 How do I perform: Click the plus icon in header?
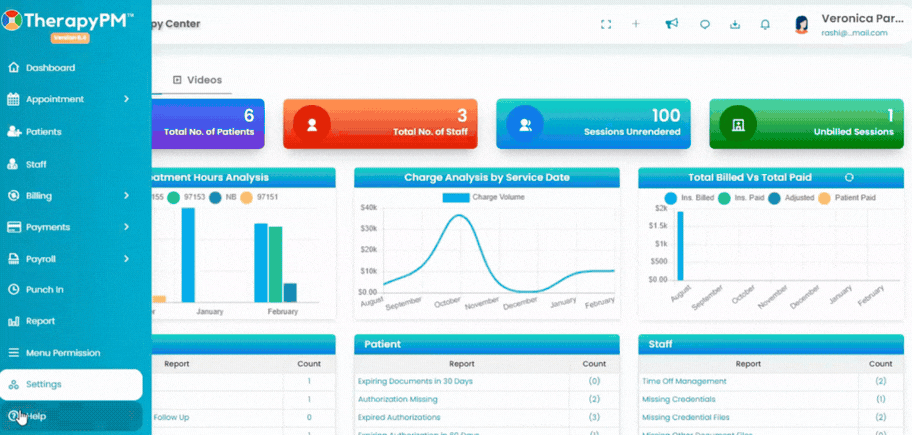tap(636, 24)
